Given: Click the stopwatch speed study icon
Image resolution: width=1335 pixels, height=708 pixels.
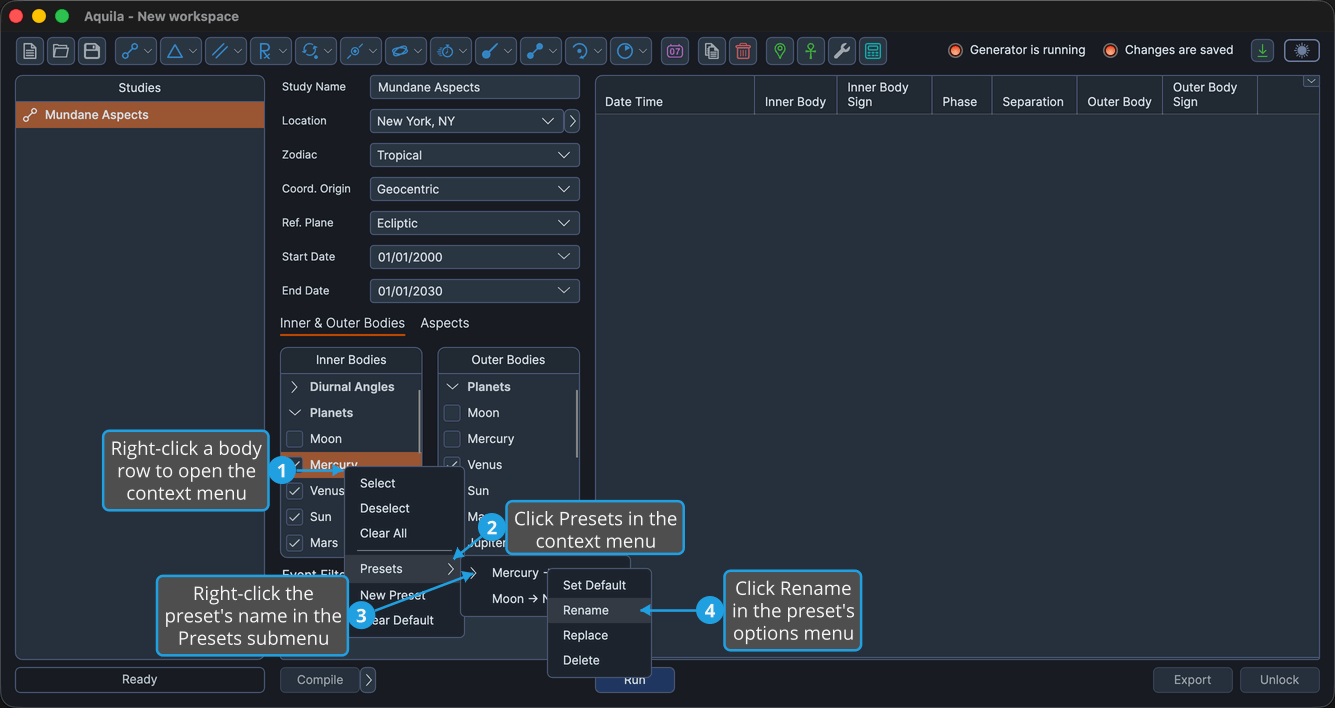Looking at the screenshot, I should (451, 51).
